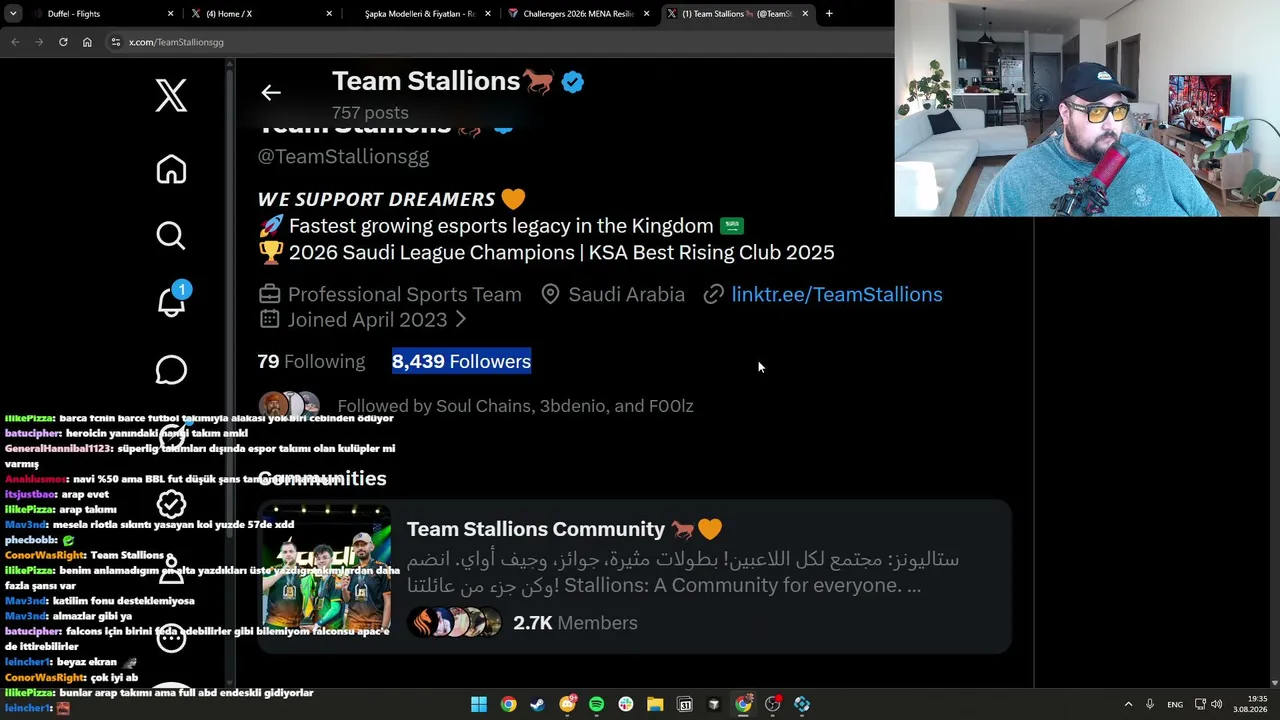
Task: Show hidden system tray icons
Action: [x=1129, y=705]
